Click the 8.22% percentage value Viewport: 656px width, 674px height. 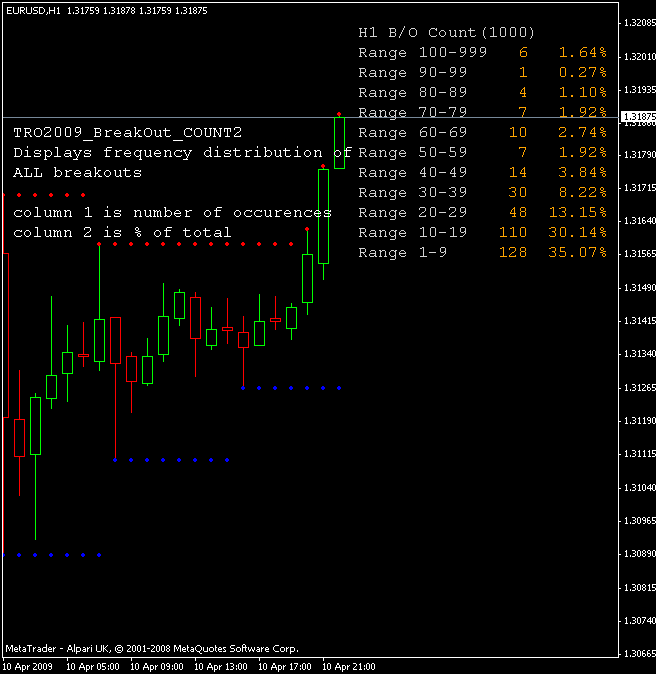pos(582,192)
